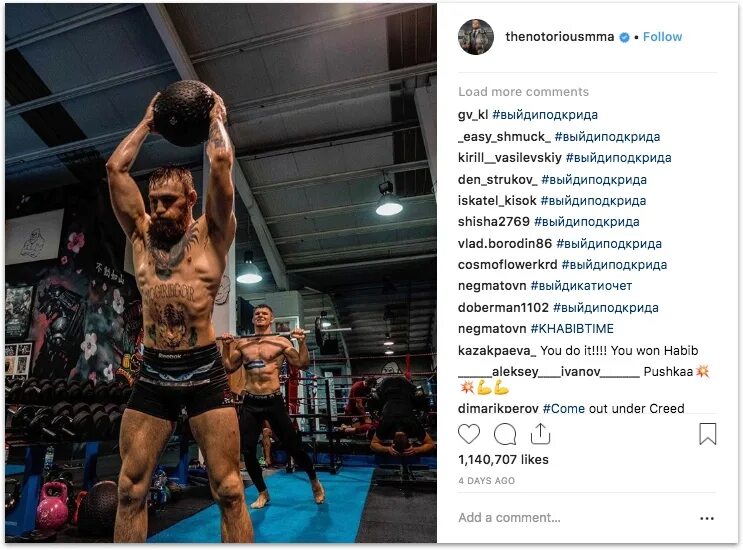Save post with the bookmark icon
The height and width of the screenshot is (550, 743).
point(707,434)
